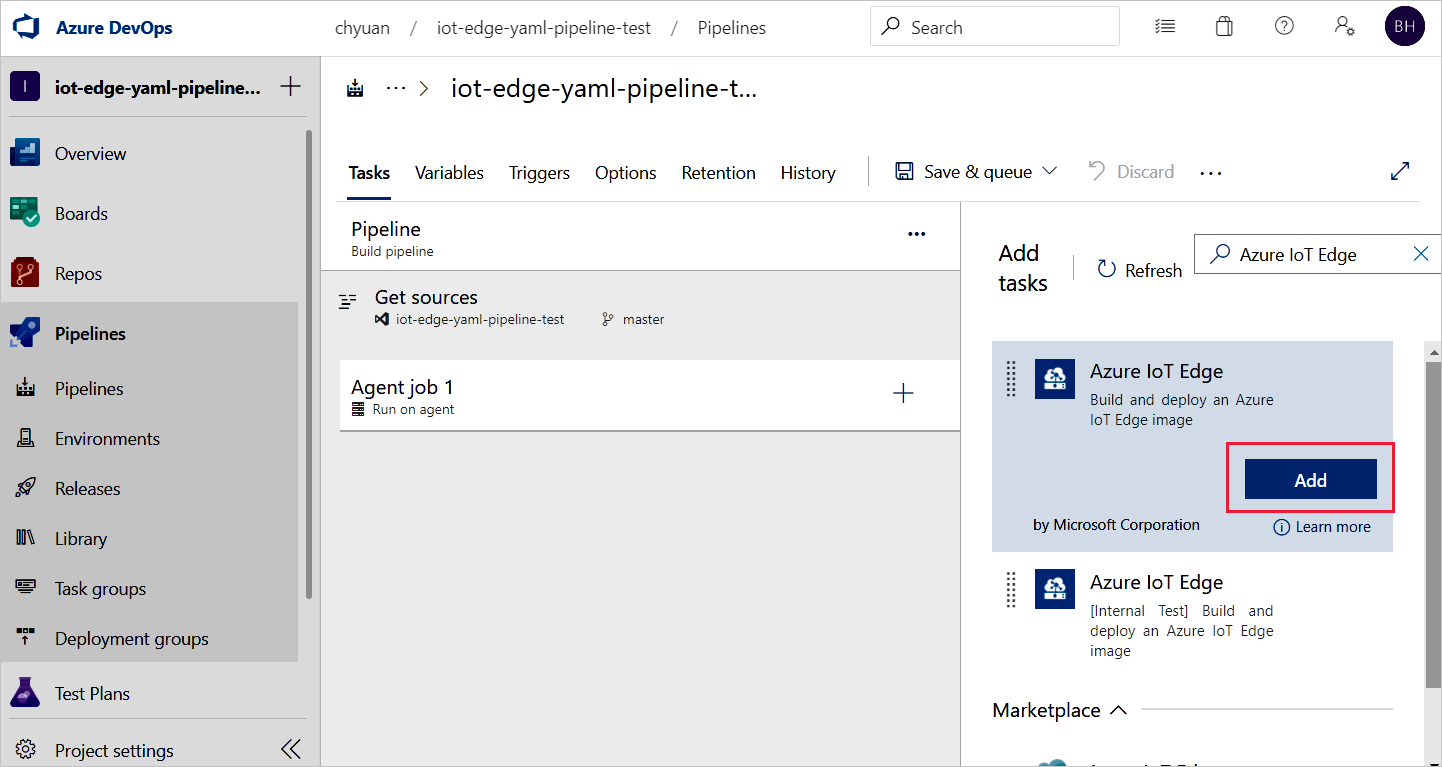The image size is (1442, 767).
Task: Open user settings icon in header
Action: click(x=1344, y=27)
